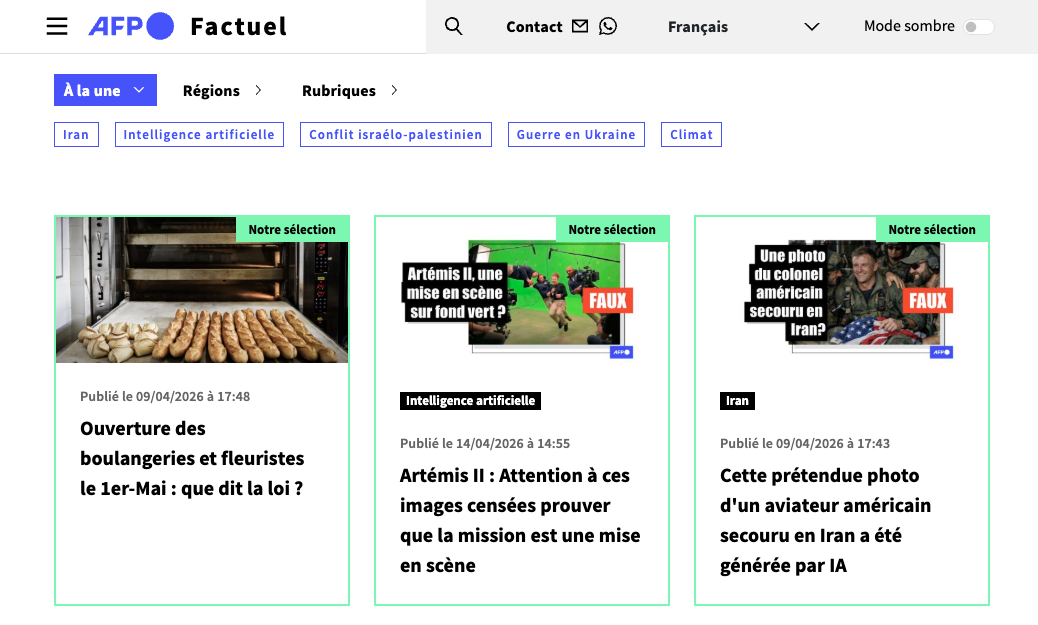Click the chevron next to Régions
This screenshot has width=1038, height=625.
pyautogui.click(x=258, y=90)
